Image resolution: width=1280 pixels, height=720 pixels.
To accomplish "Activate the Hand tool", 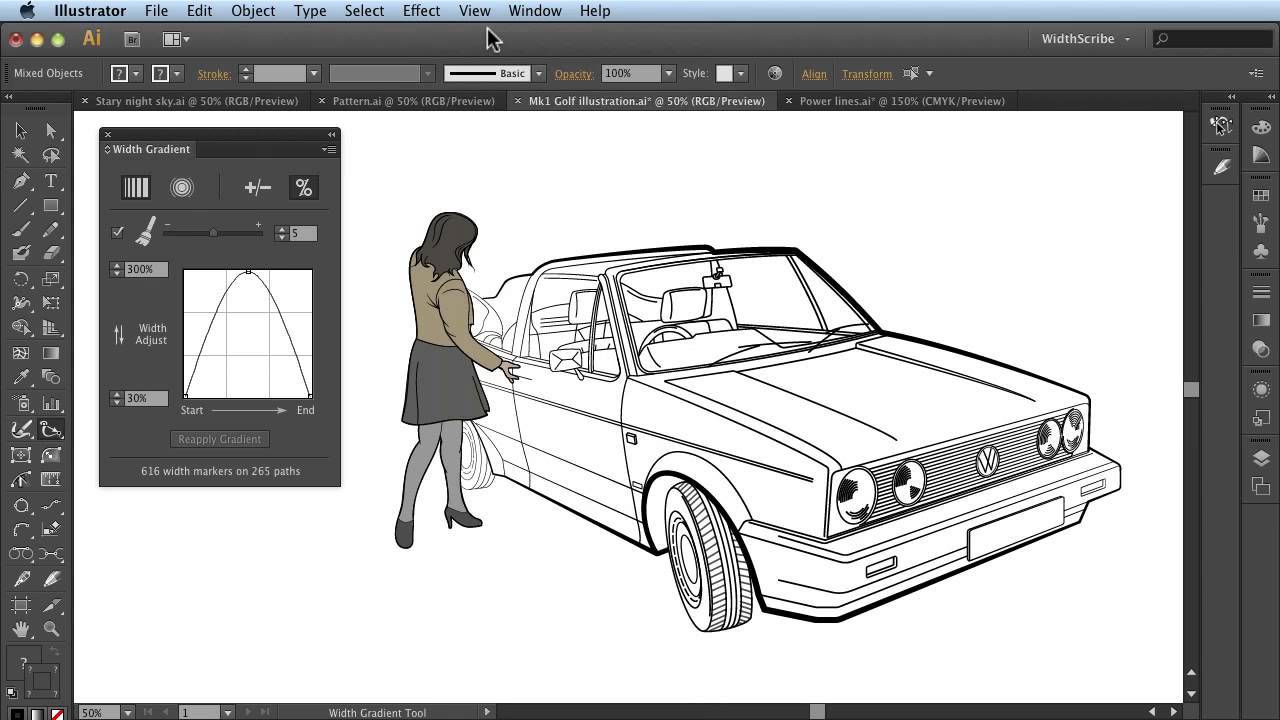I will tap(21, 629).
